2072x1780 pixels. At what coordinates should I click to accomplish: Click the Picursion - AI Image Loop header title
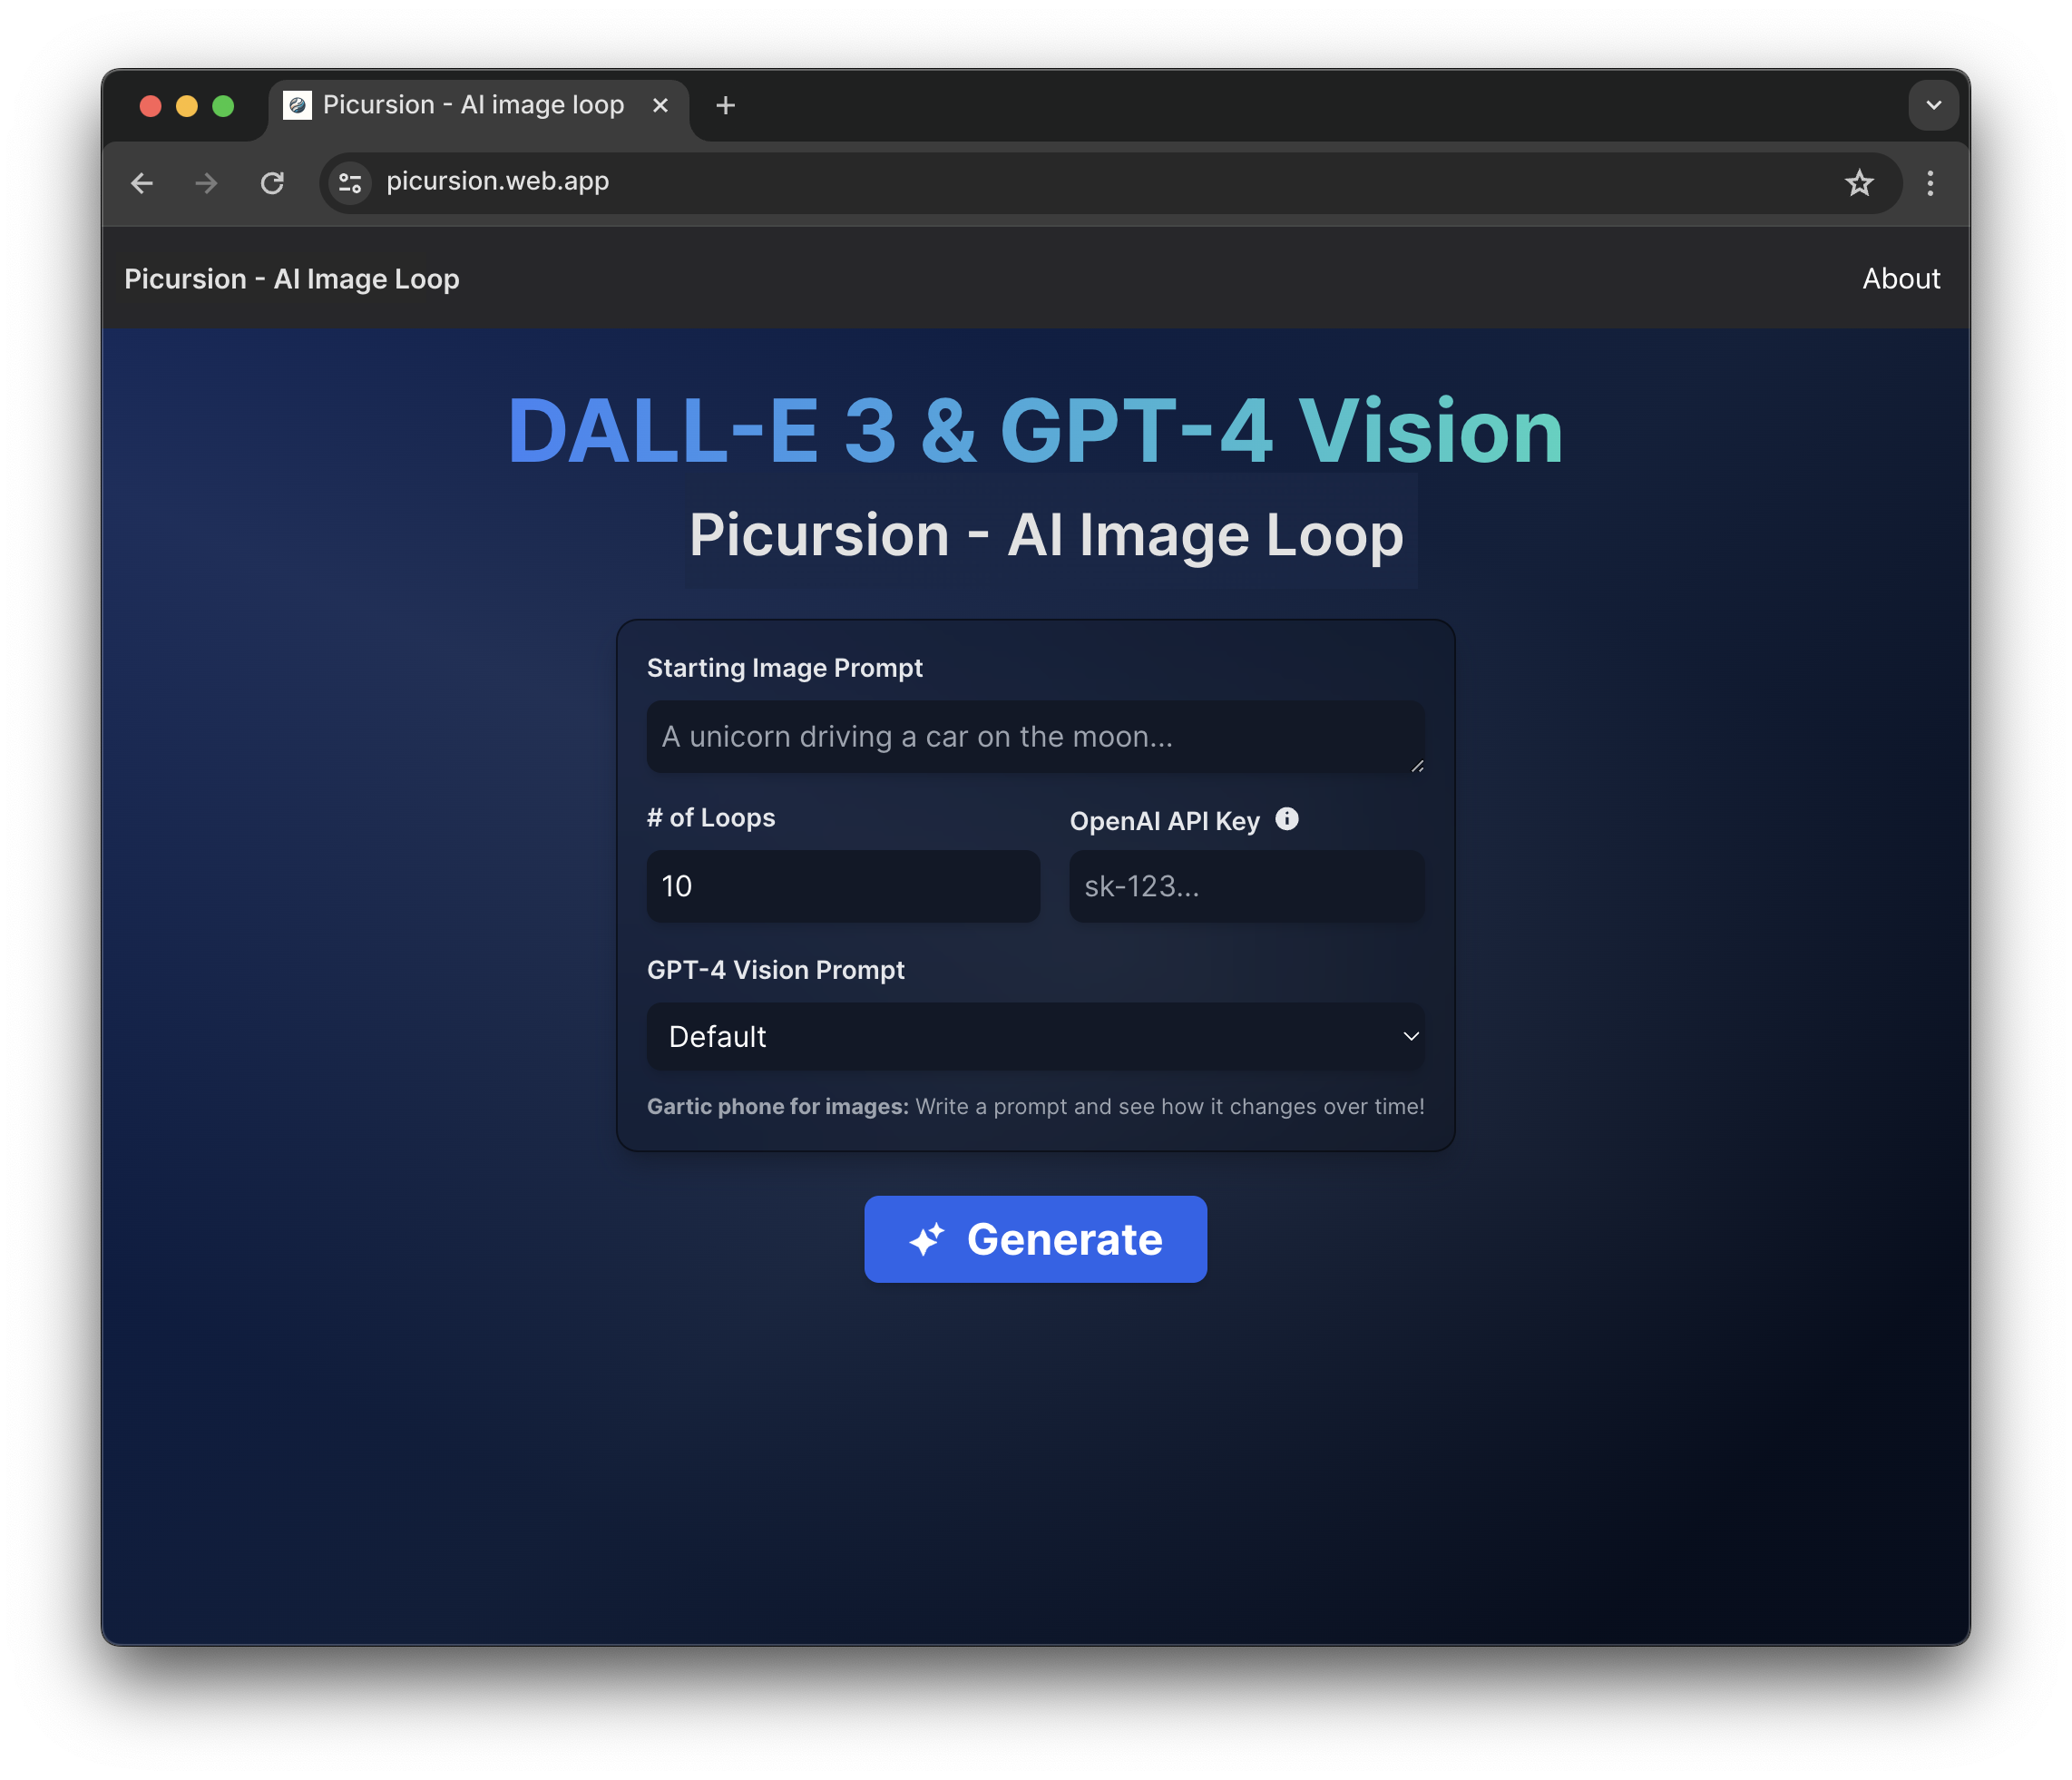tap(292, 279)
